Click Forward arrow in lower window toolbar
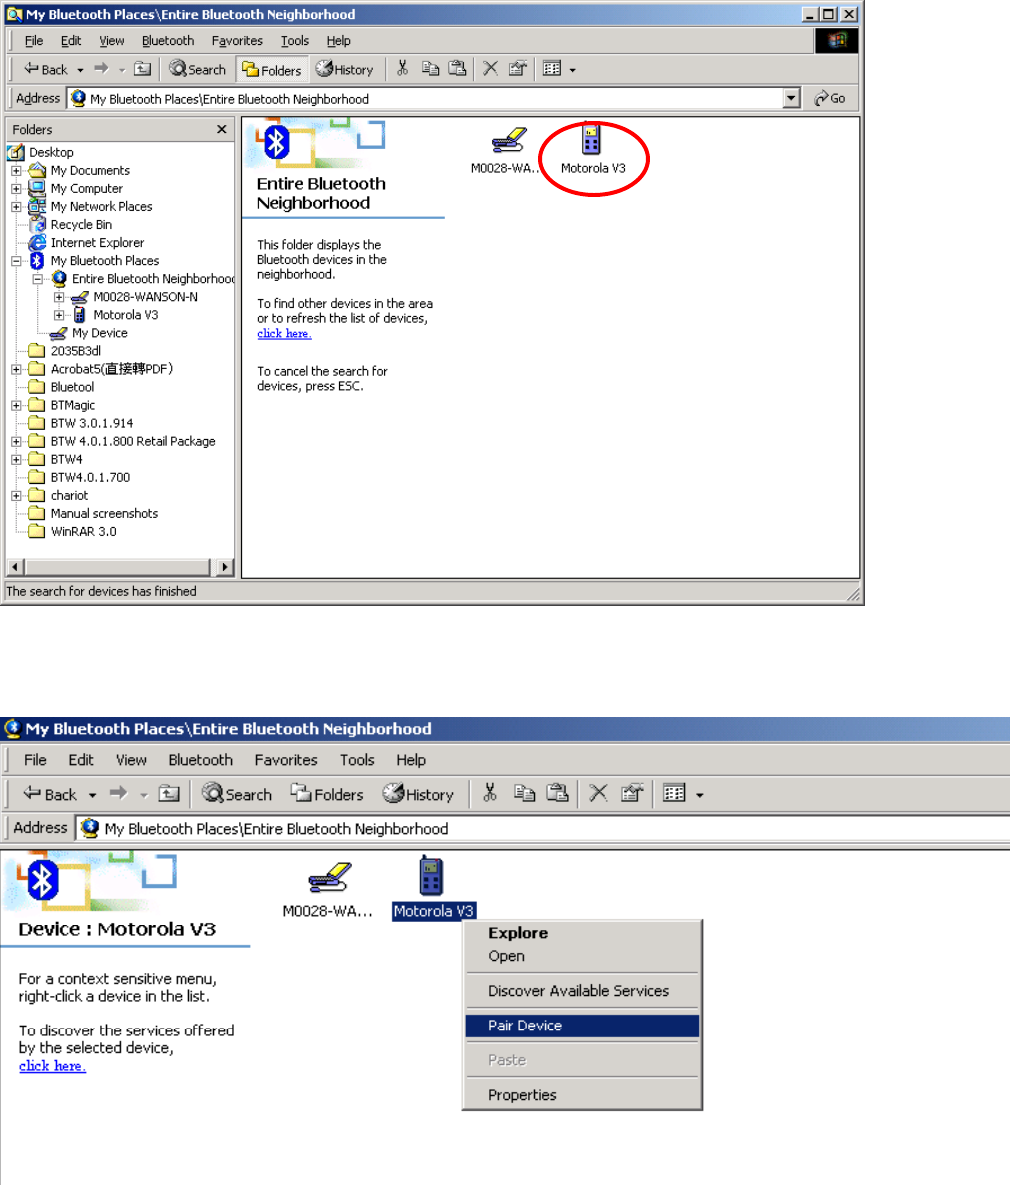Viewport: 1010px width, 1185px height. coord(119,794)
